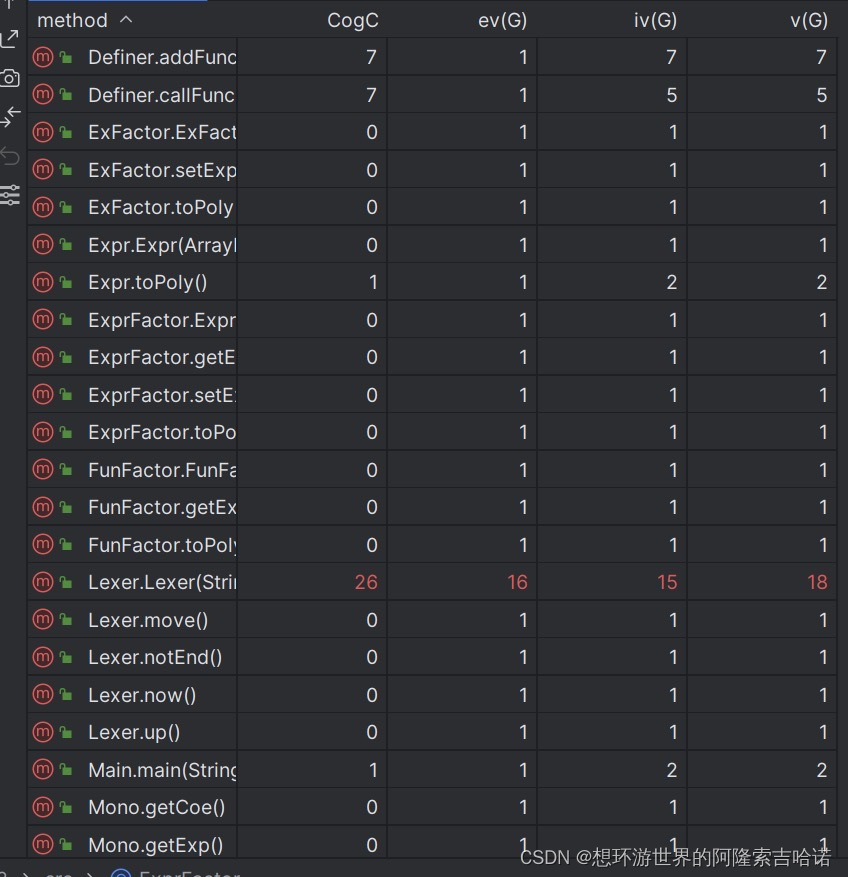
Task: Click method icon of Definer.addFunc row
Action: [x=43, y=57]
